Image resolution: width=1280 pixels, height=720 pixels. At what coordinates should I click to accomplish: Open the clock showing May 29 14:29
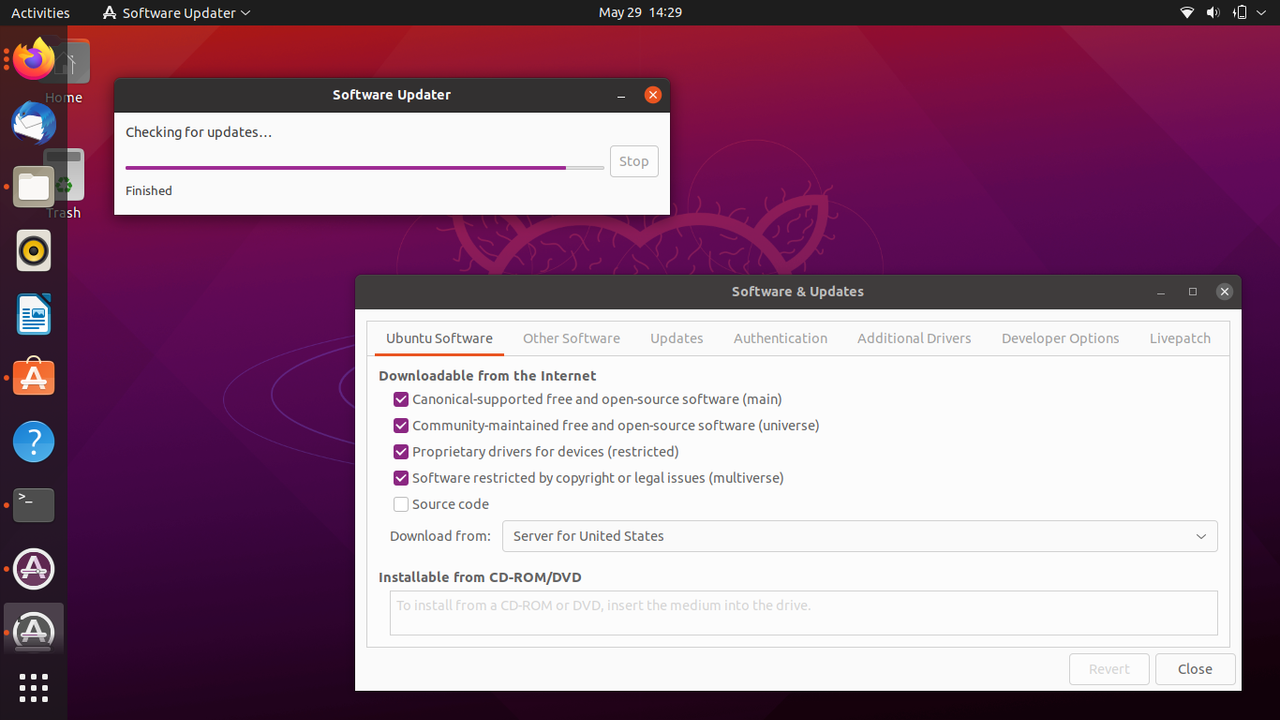pos(640,13)
